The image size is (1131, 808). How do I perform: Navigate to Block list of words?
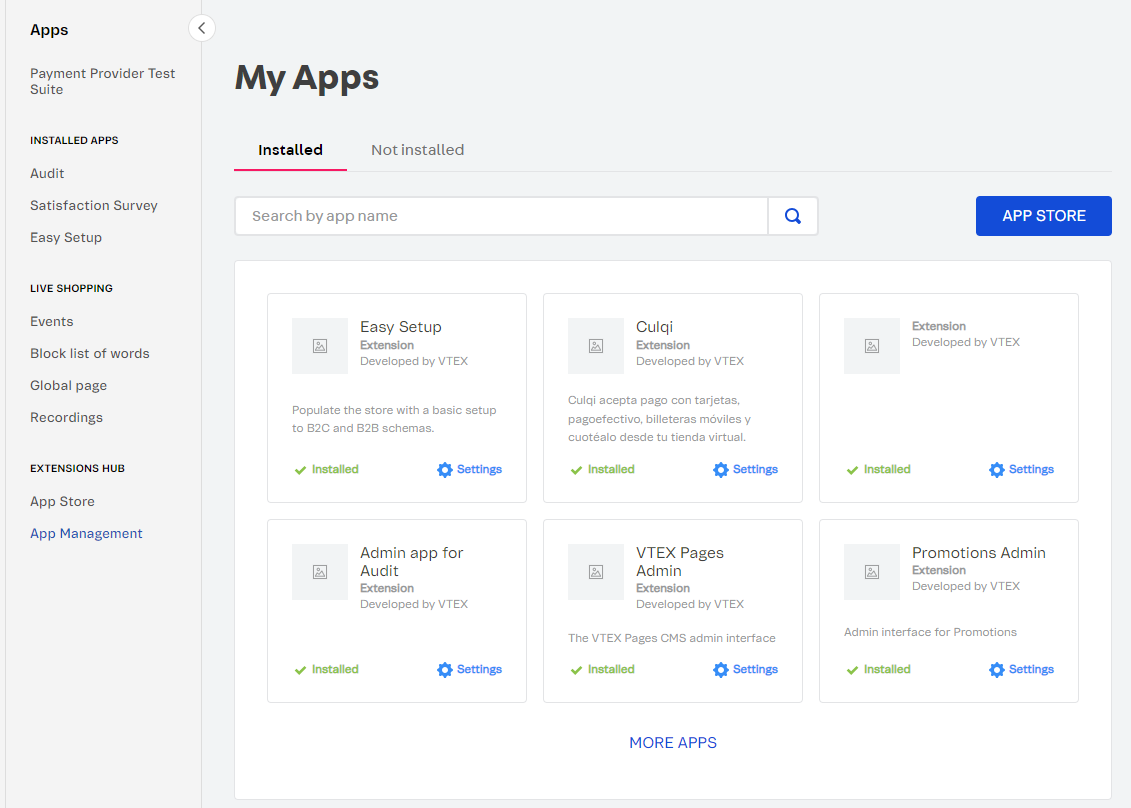pyautogui.click(x=90, y=353)
